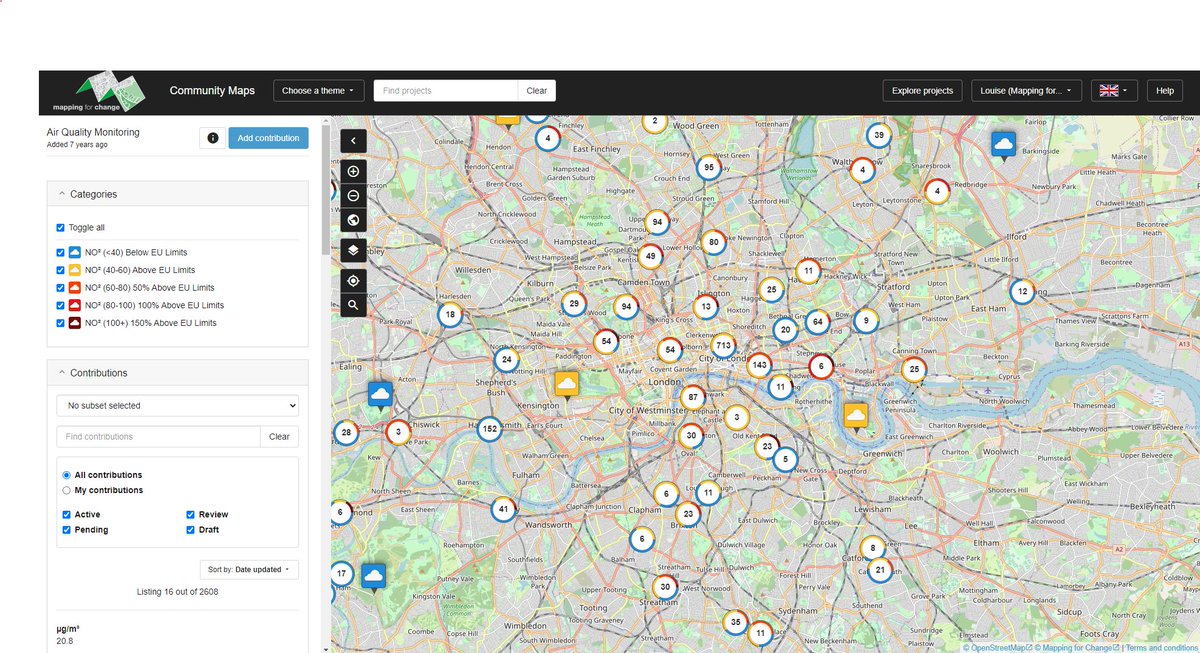Open the 713 cluster marker
1200x653 pixels.
[x=723, y=346]
